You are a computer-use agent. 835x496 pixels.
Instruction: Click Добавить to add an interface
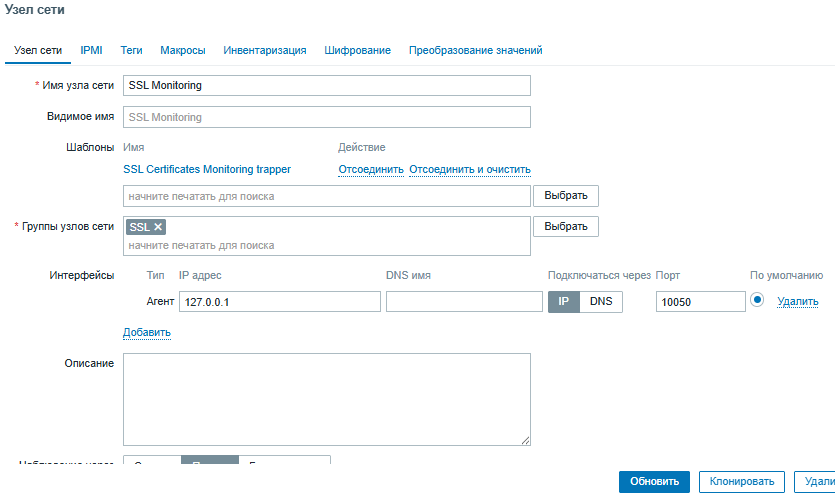click(x=146, y=332)
